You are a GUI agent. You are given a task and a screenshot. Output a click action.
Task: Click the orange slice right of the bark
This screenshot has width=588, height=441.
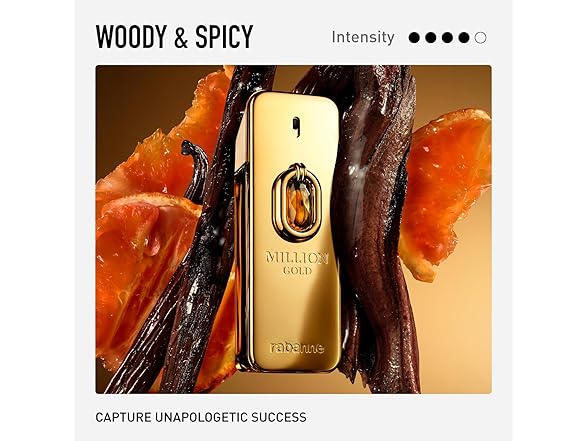[x=446, y=191]
